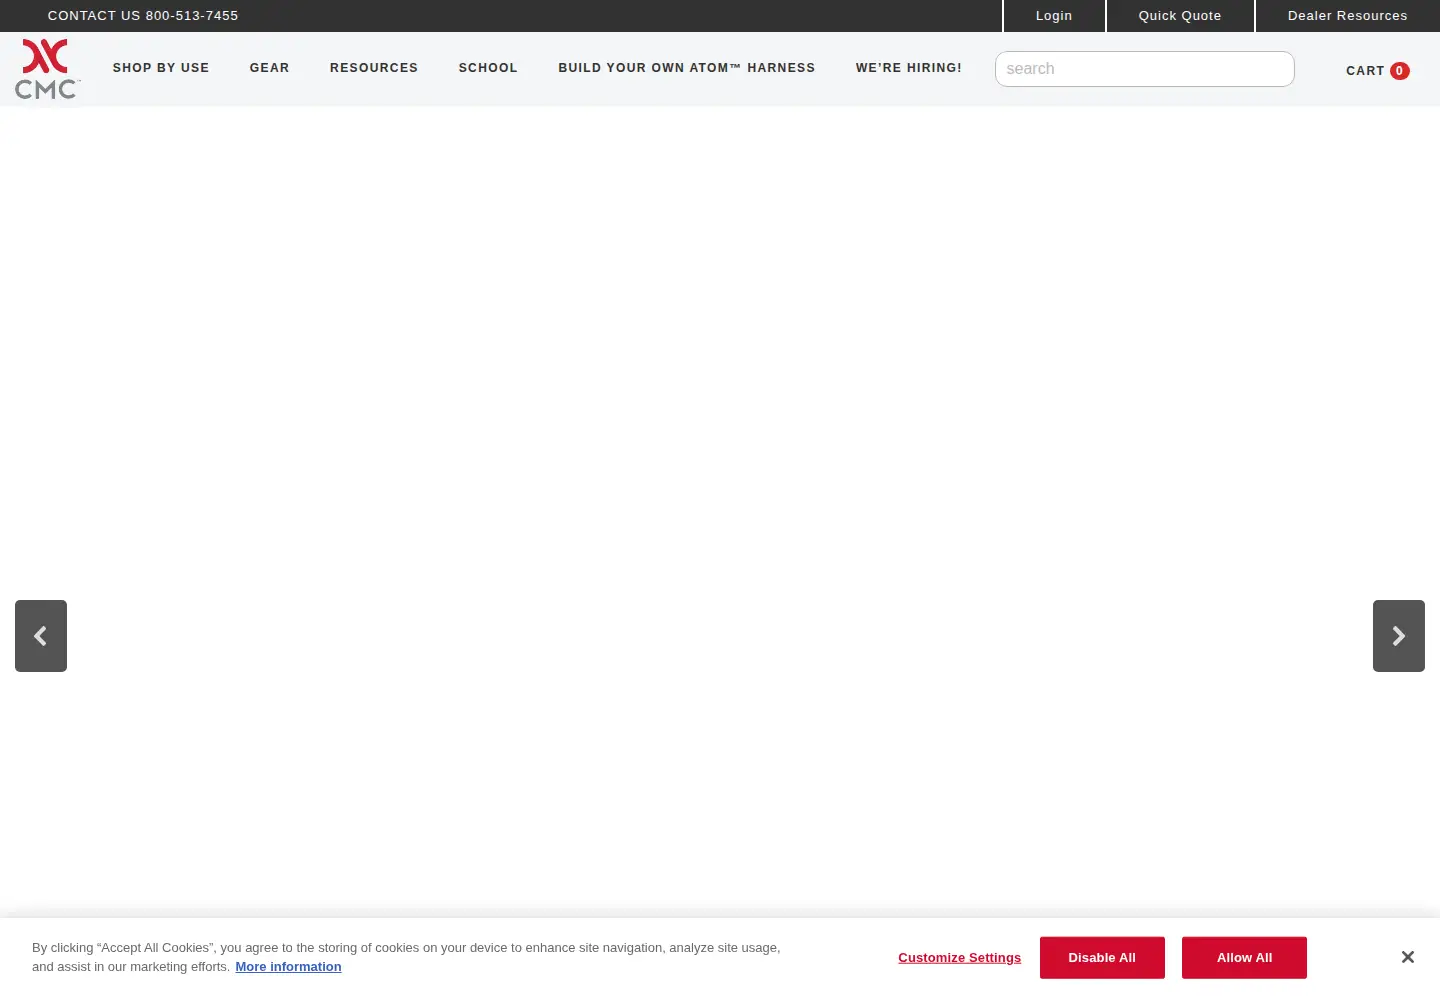Read More information about cookies
The image size is (1440, 1000).
(288, 967)
